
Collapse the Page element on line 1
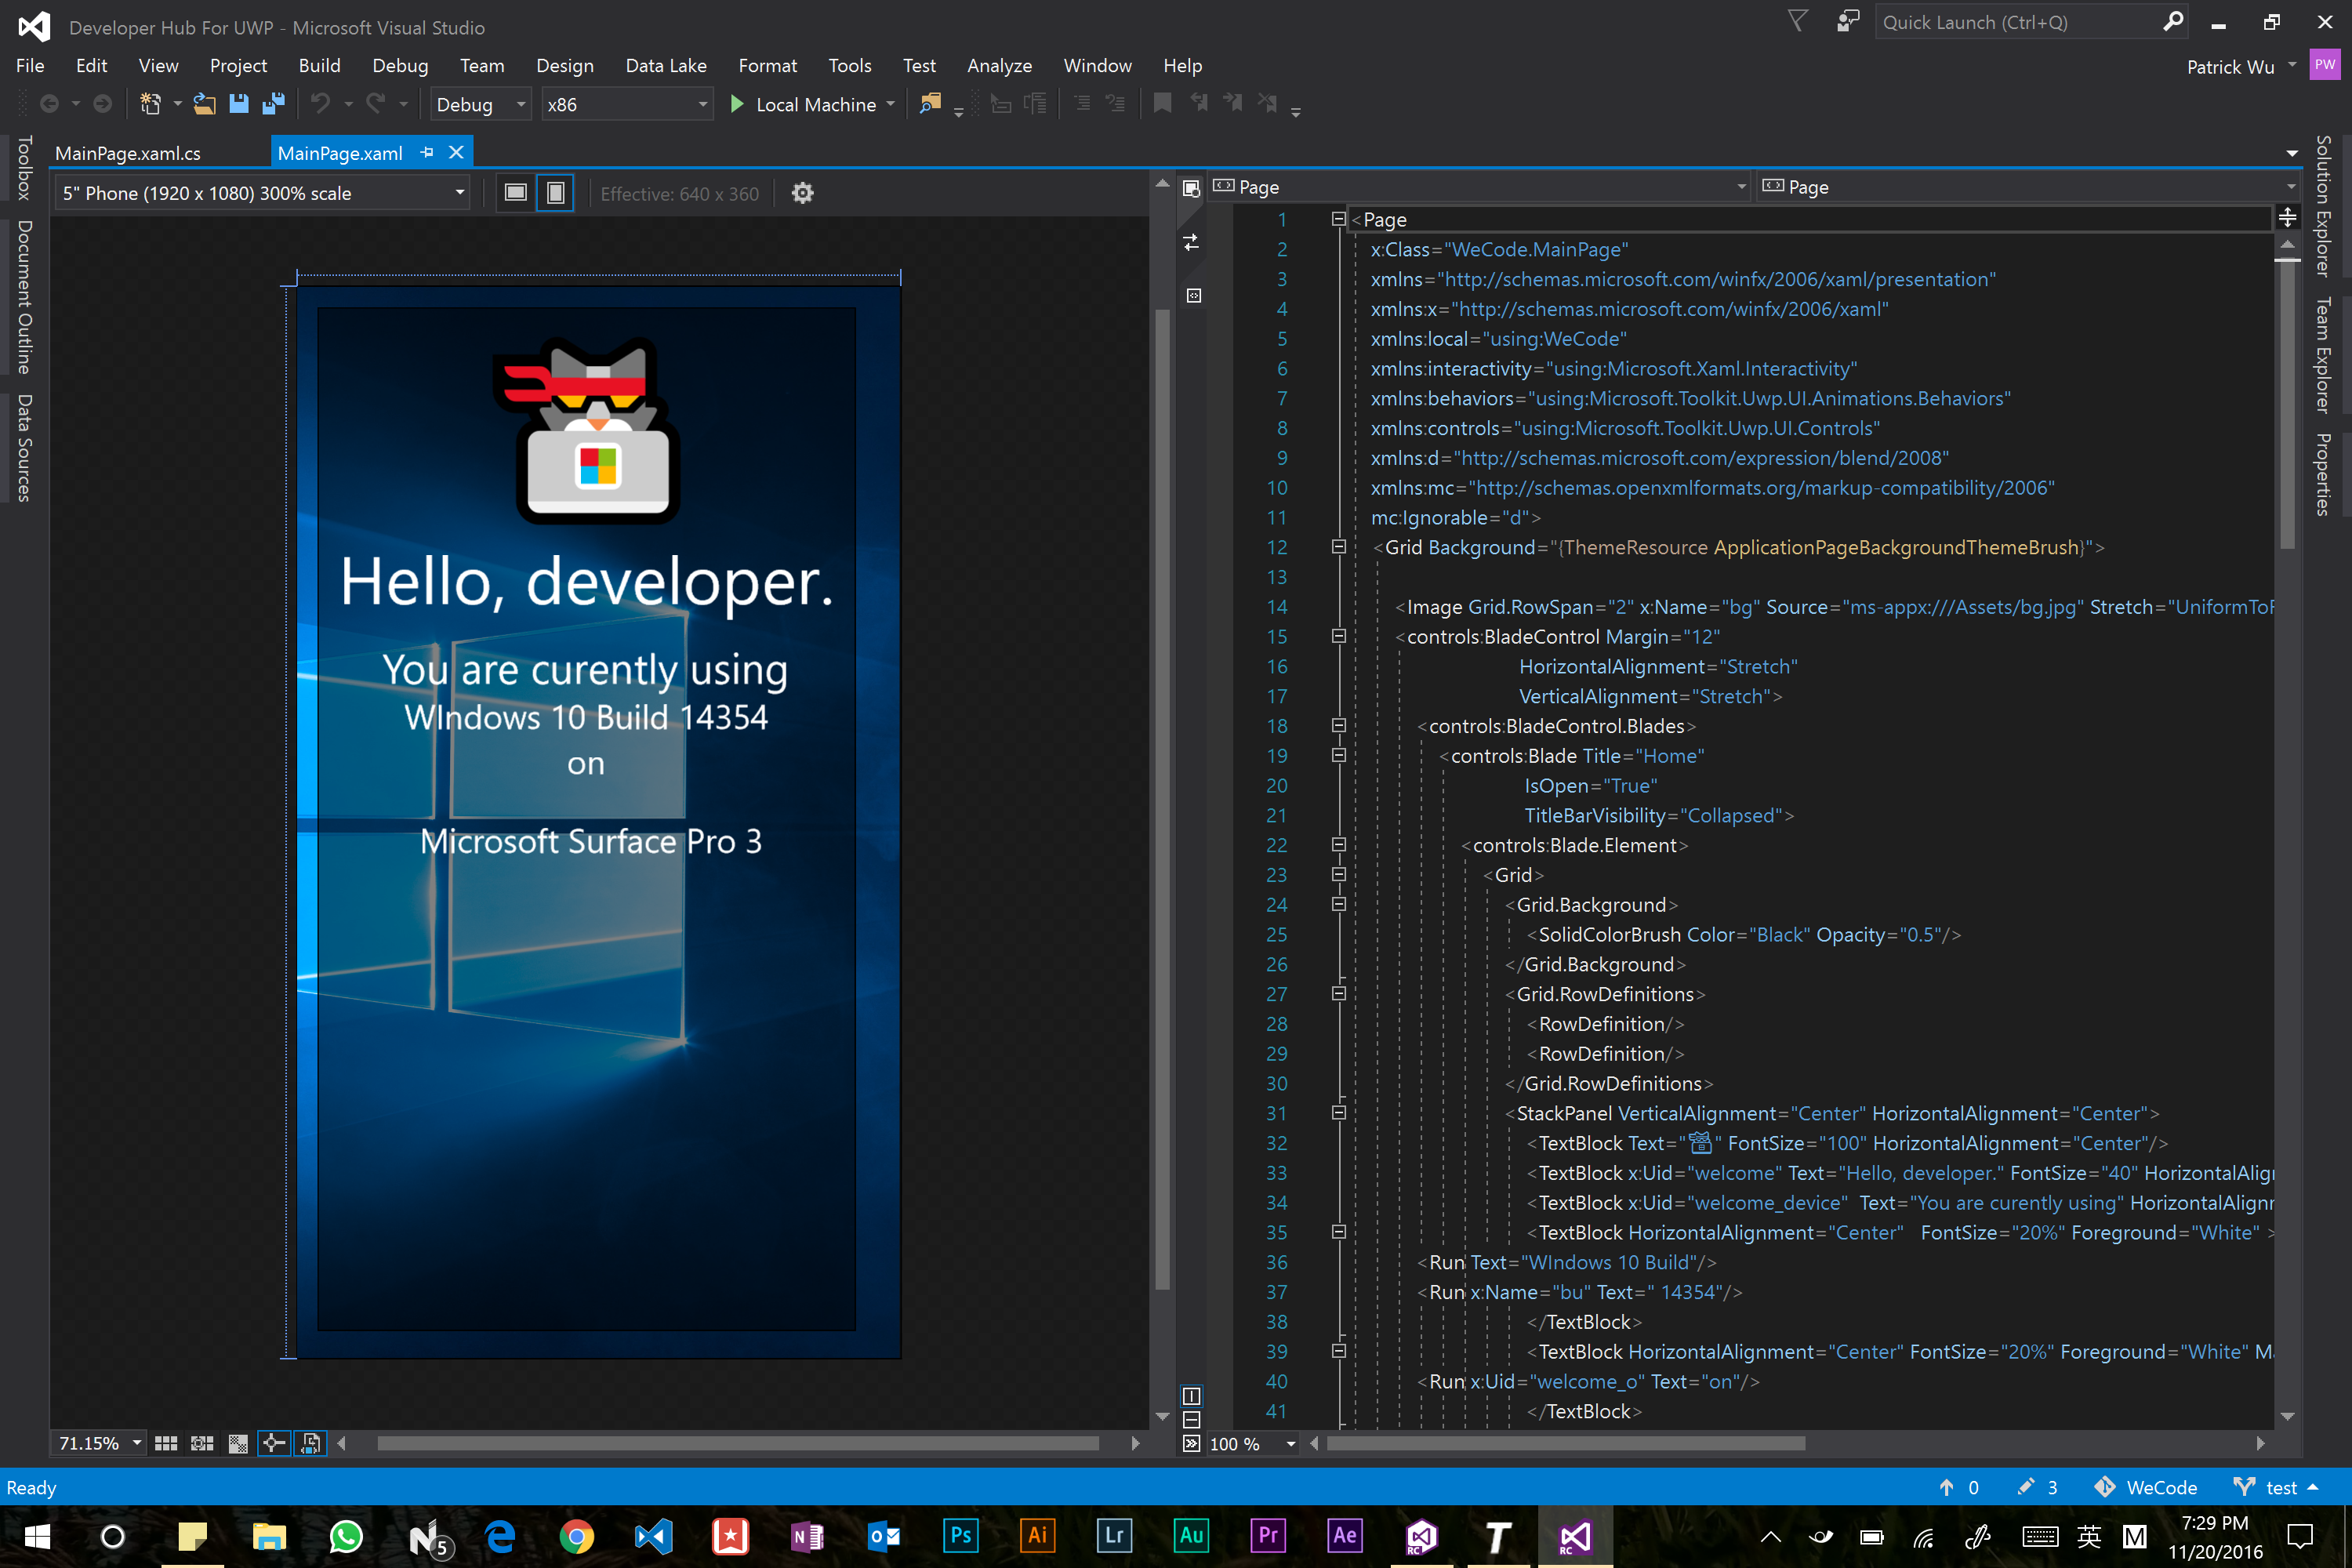[1339, 219]
